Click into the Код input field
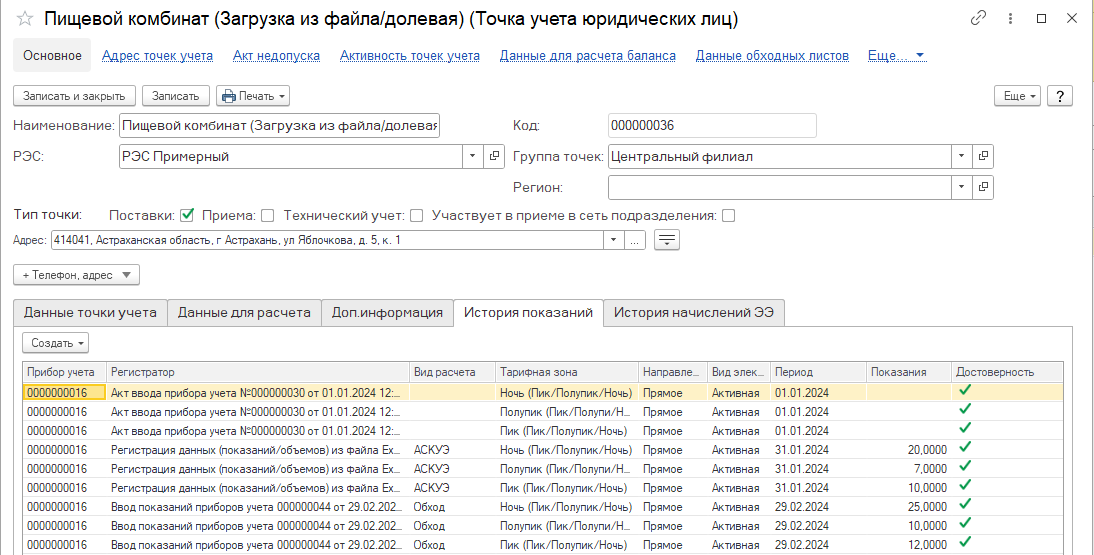Image resolution: width=1094 pixels, height=555 pixels. (x=711, y=125)
